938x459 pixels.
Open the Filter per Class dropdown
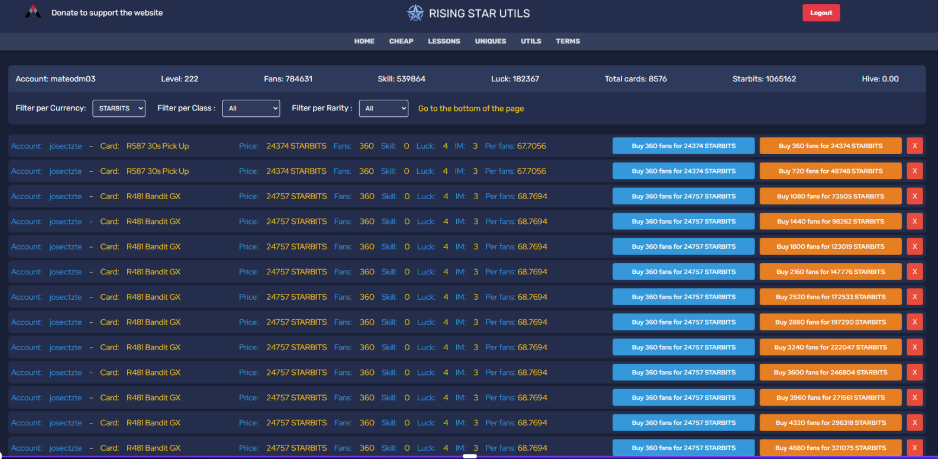tap(251, 108)
